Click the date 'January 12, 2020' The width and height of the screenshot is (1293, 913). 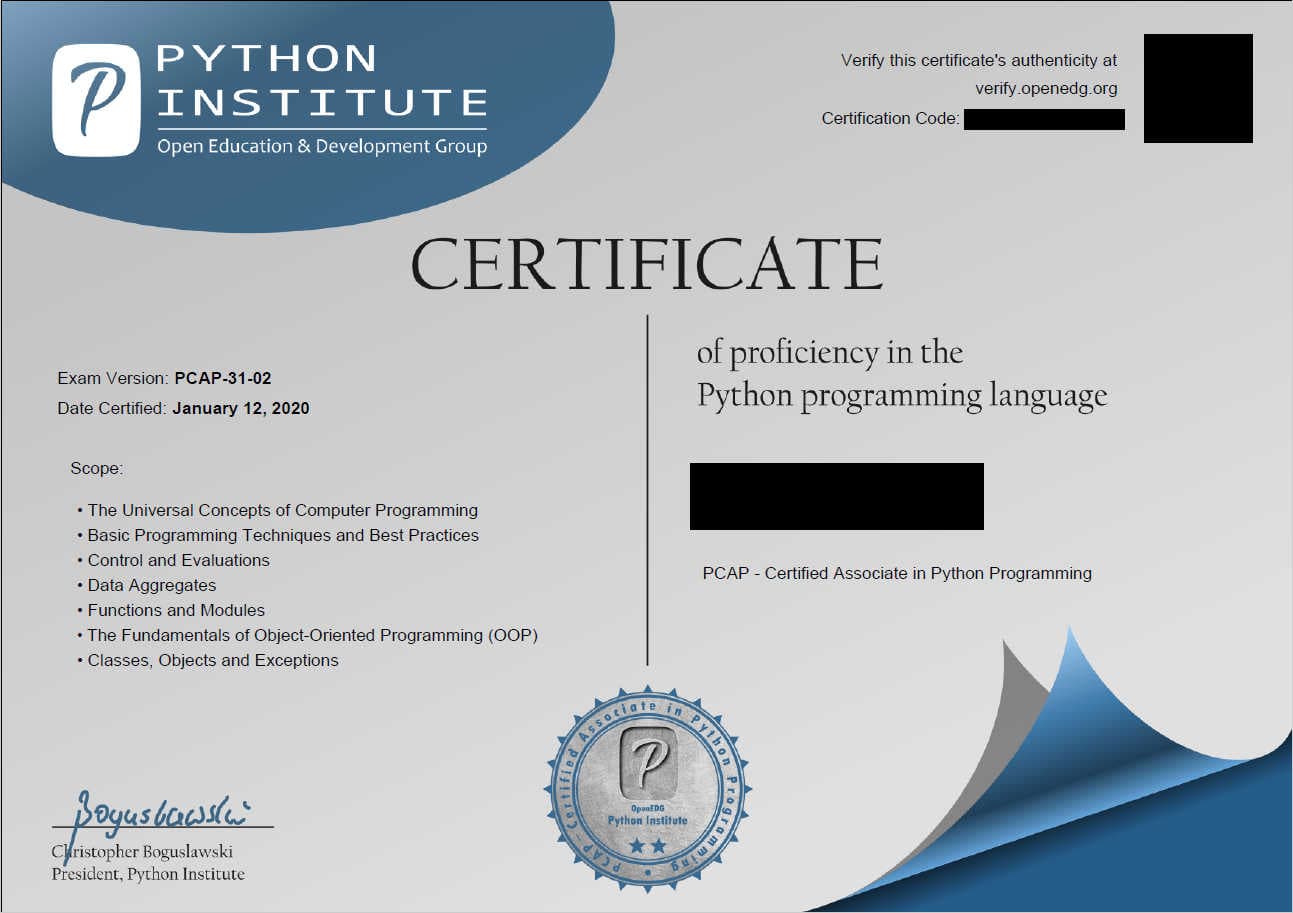pyautogui.click(x=241, y=408)
